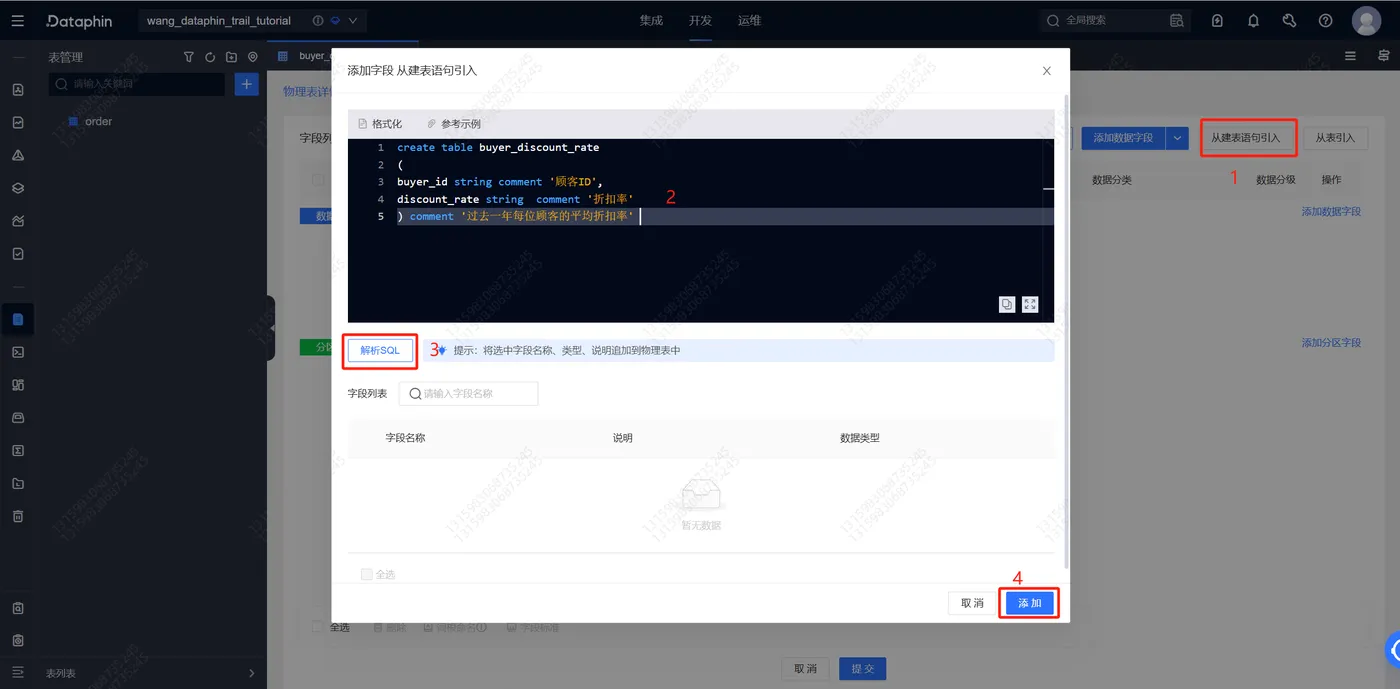The image size is (1400, 689).
Task: Expand the SQL editor to fullscreen
Action: point(1030,305)
